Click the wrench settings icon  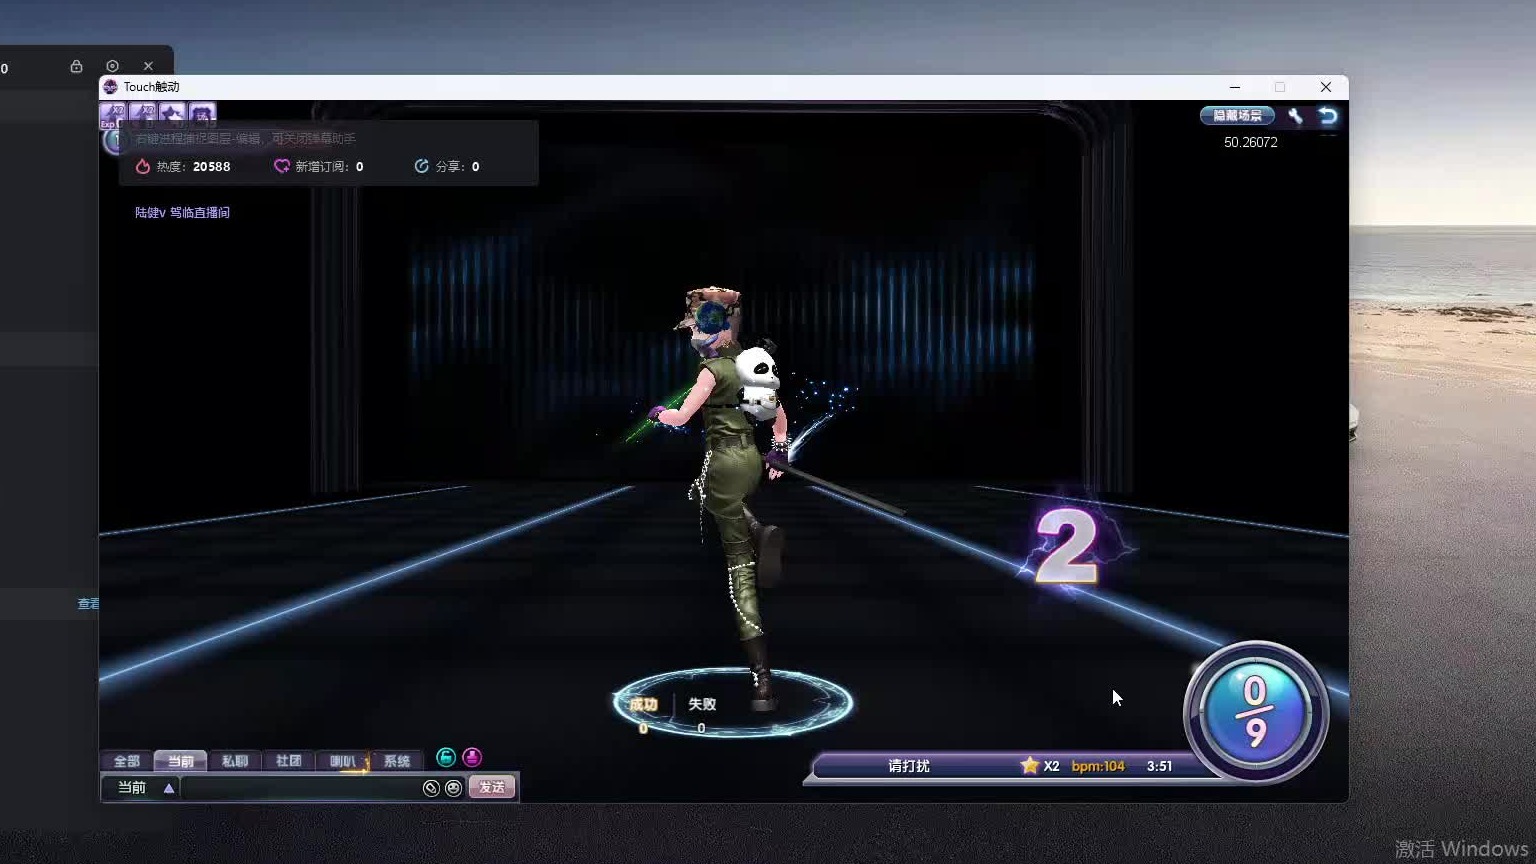click(x=1295, y=116)
